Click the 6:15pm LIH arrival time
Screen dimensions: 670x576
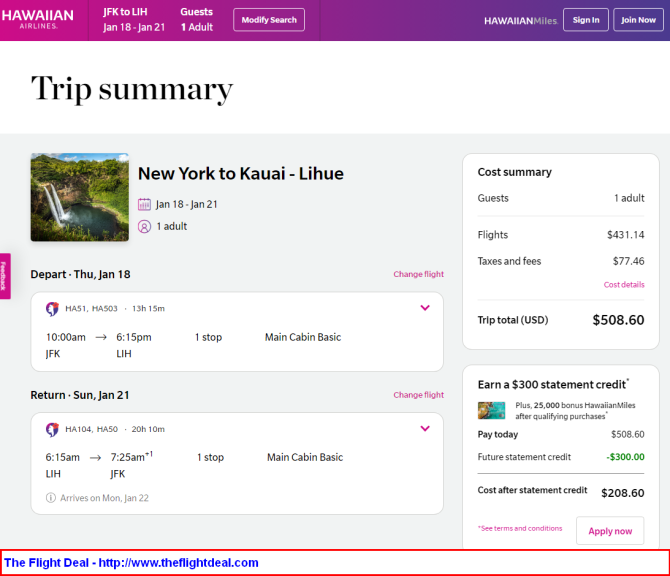coord(134,337)
